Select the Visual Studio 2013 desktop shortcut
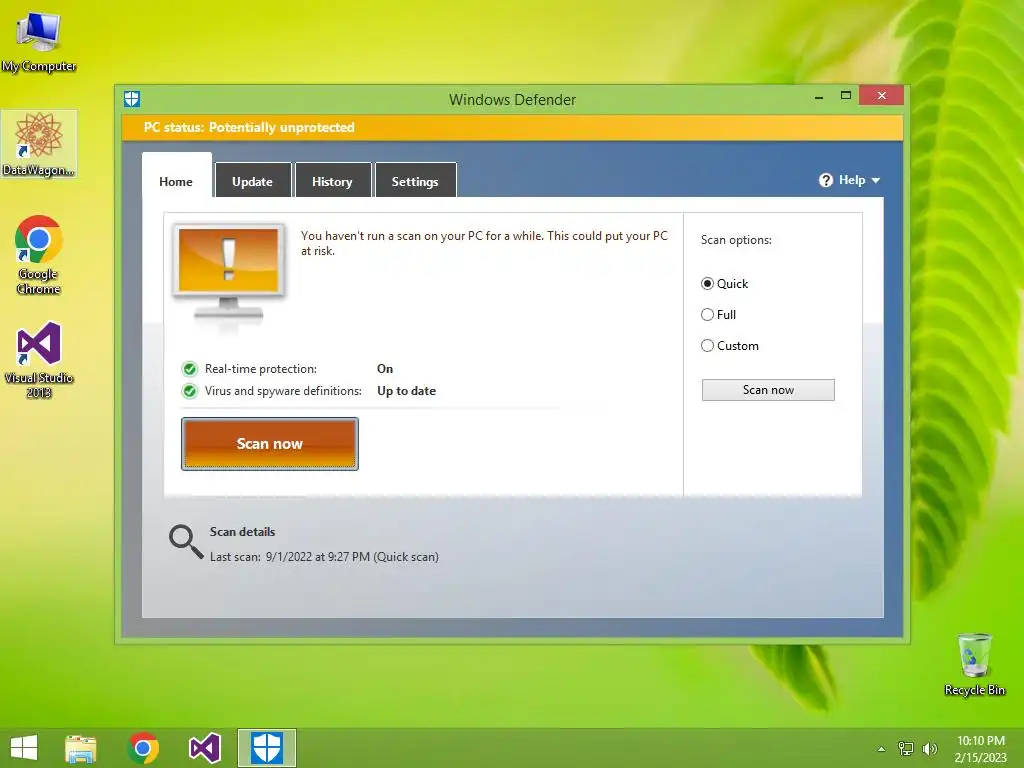Viewport: 1024px width, 768px height. (39, 359)
